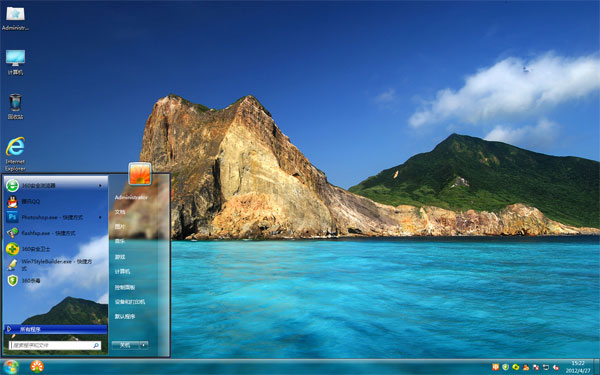600x375 pixels.
Task: Click the user account flower picture
Action: [x=140, y=174]
